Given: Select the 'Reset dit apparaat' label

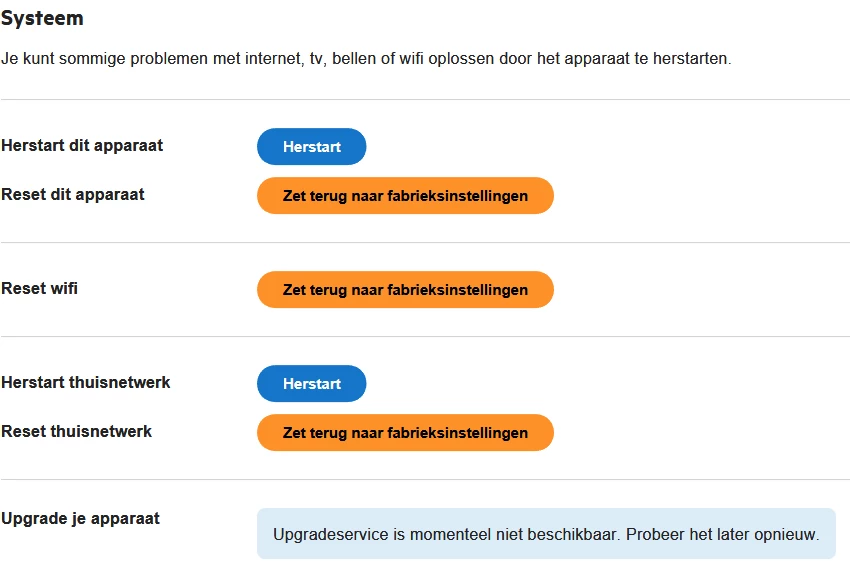Looking at the screenshot, I should [x=73, y=195].
